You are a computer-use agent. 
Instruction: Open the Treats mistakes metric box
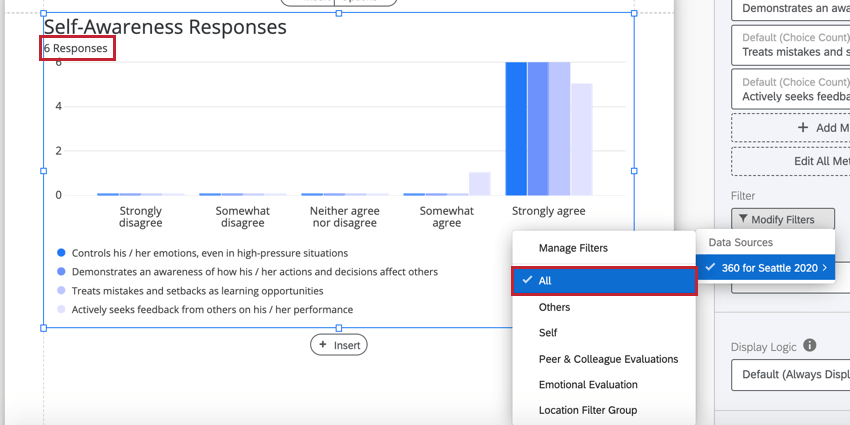pyautogui.click(x=790, y=45)
